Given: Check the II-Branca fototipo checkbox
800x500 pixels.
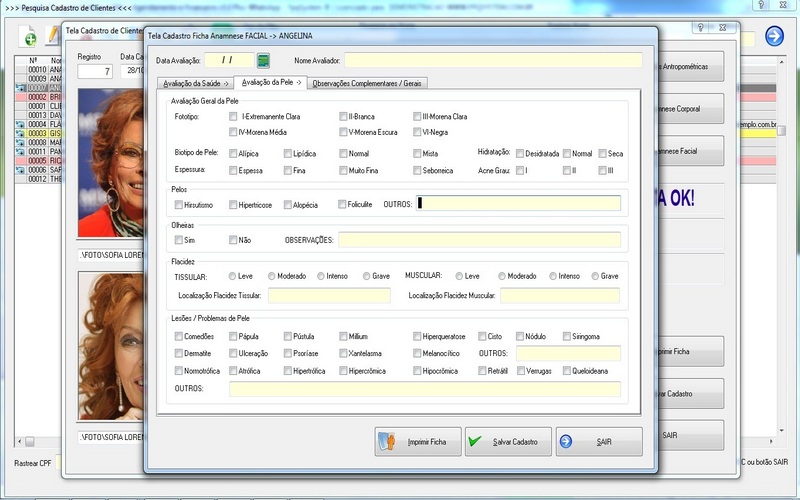Looking at the screenshot, I should point(342,117).
